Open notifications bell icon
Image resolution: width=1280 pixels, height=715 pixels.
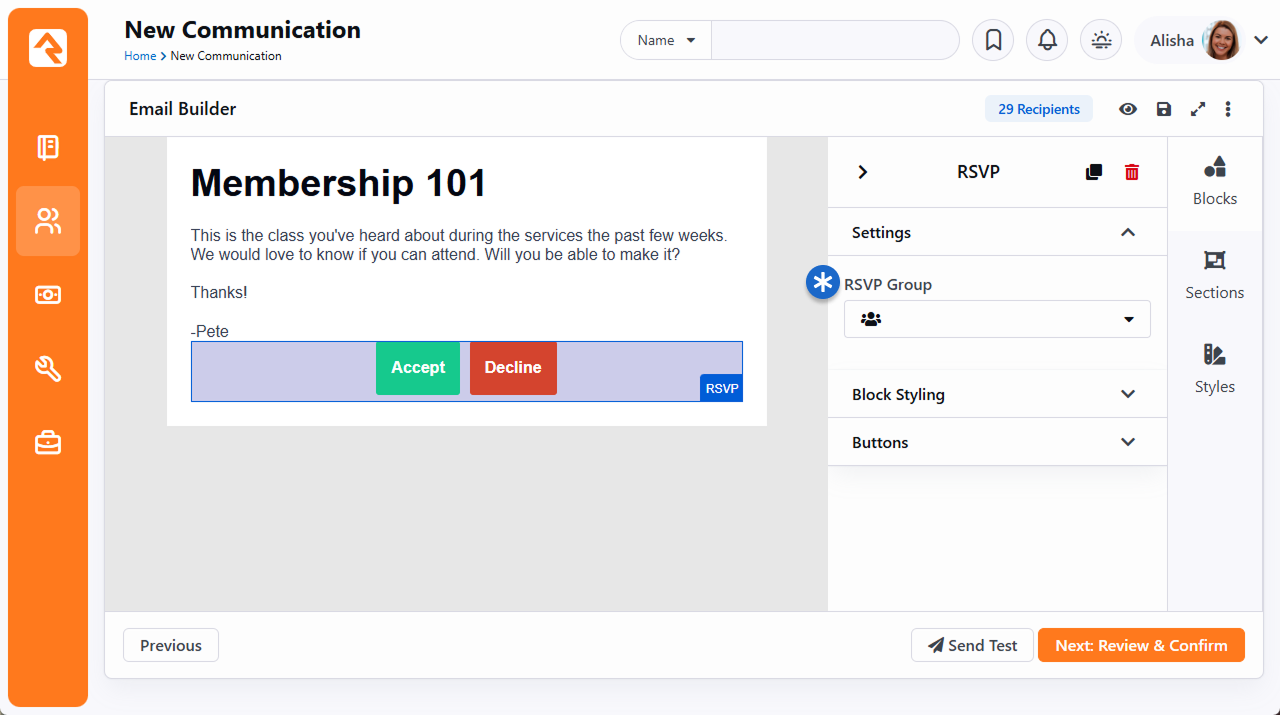[1047, 40]
